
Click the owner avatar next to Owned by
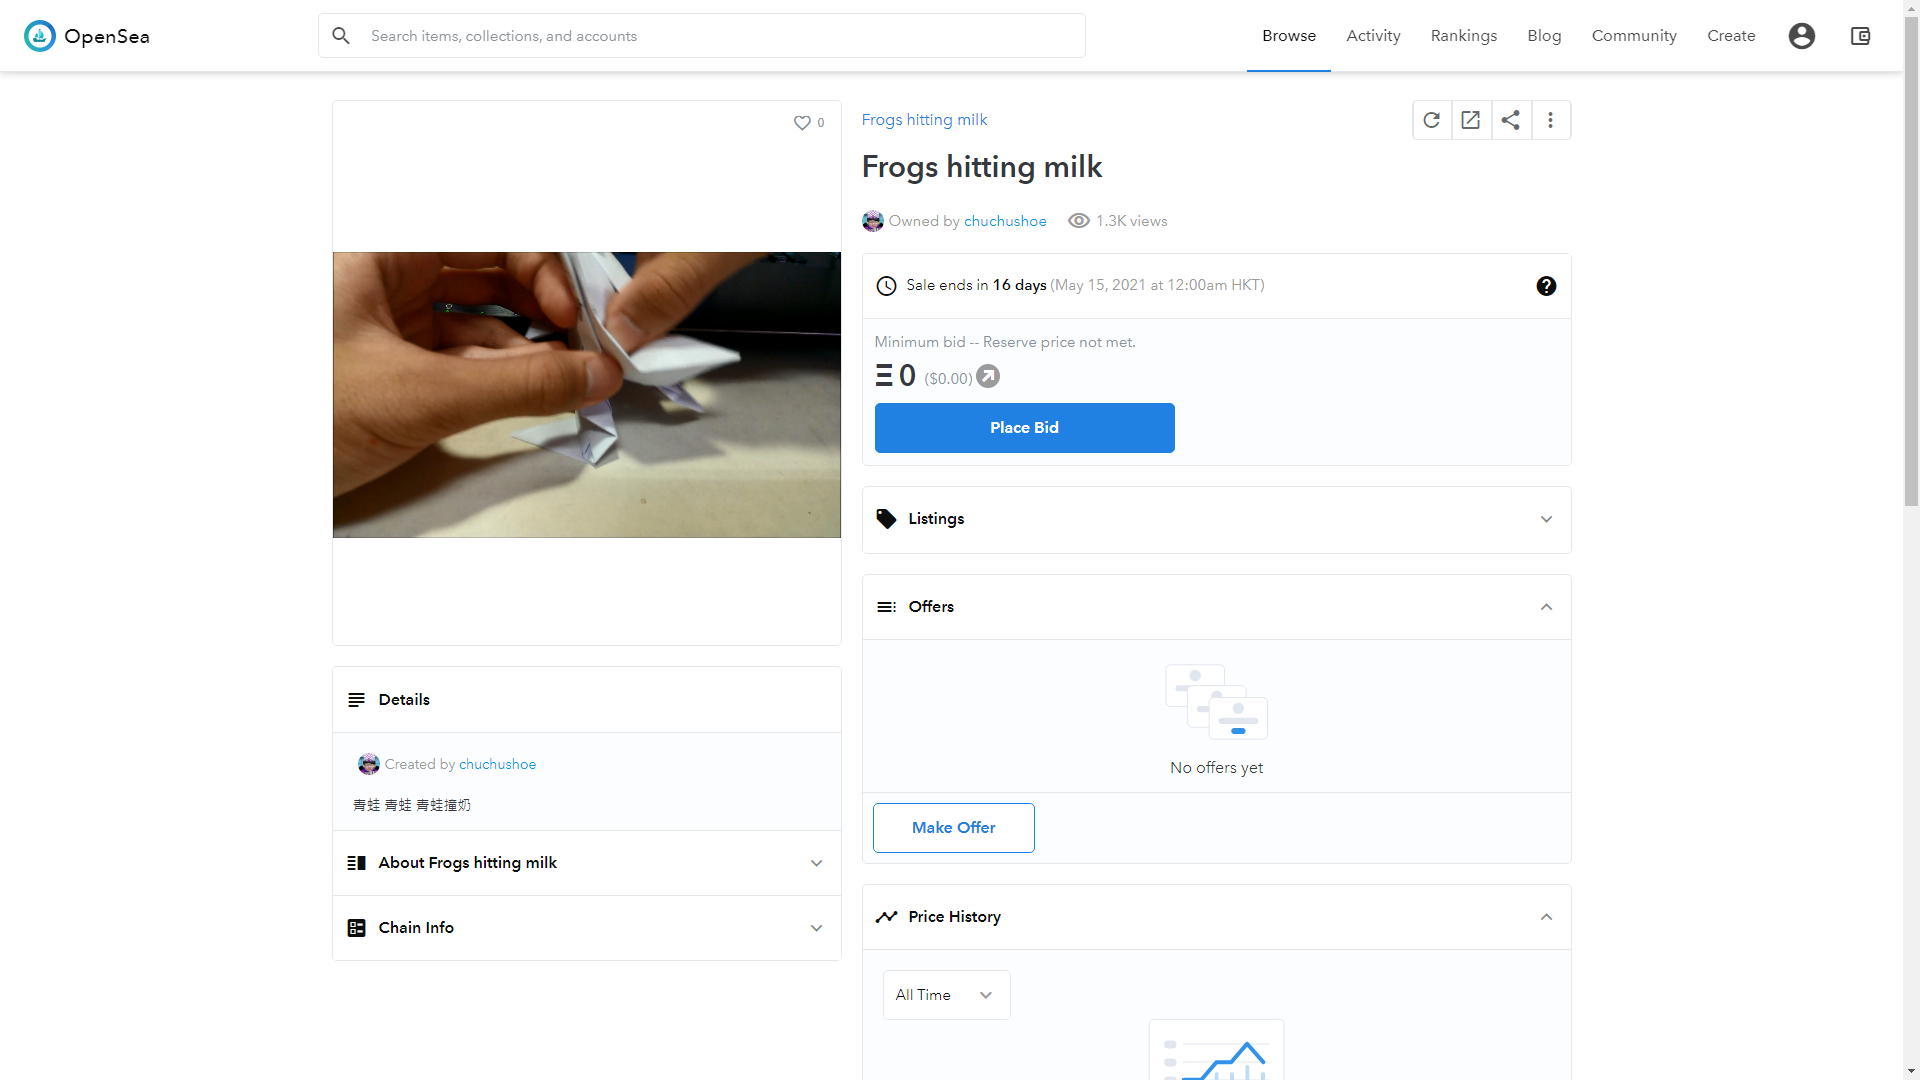(x=873, y=221)
